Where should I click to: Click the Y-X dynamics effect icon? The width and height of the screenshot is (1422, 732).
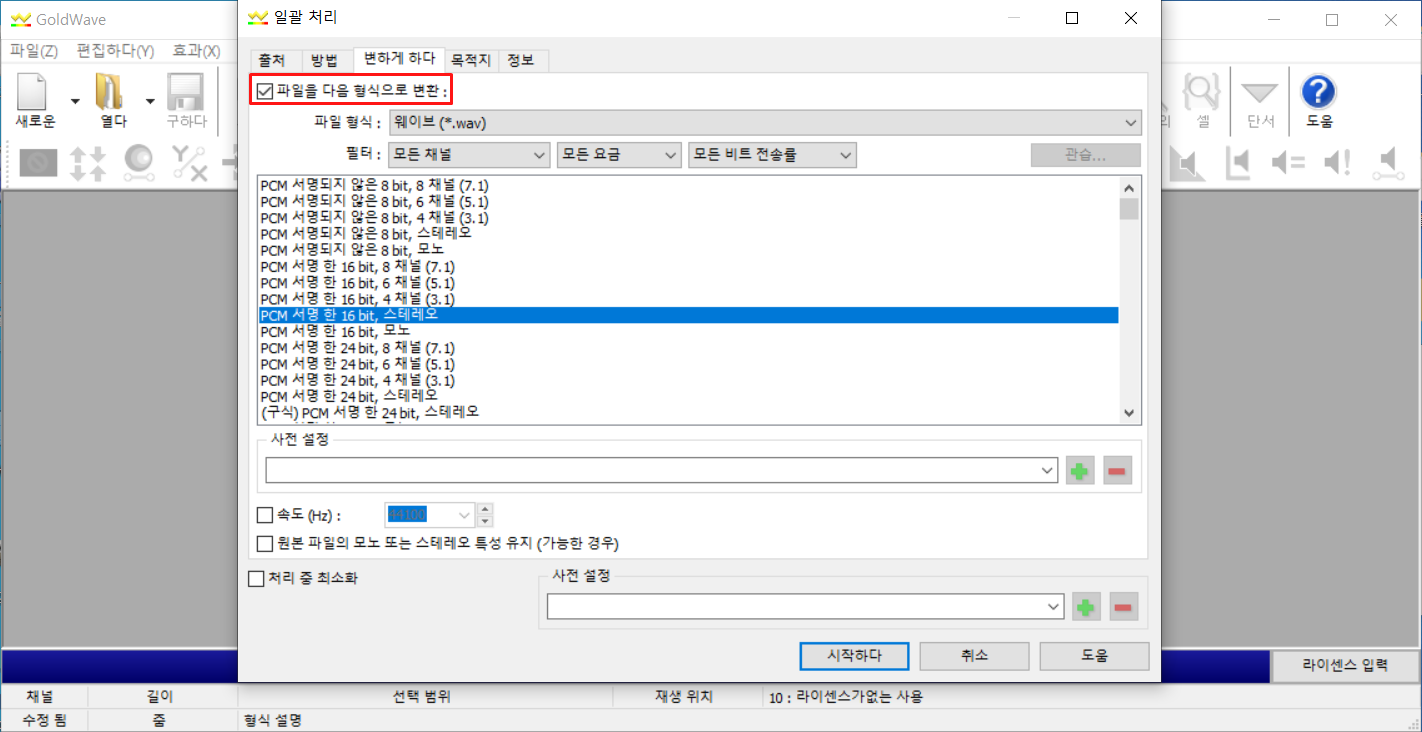pyautogui.click(x=189, y=162)
